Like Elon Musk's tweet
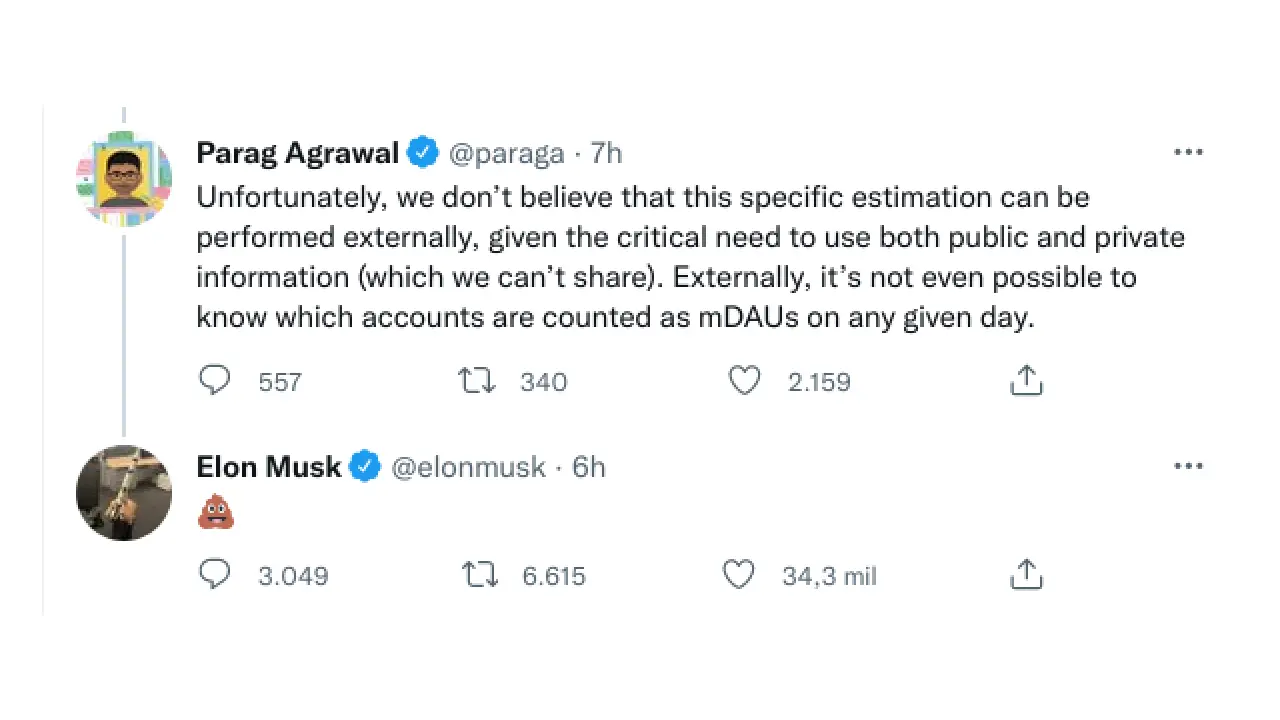 tap(738, 575)
